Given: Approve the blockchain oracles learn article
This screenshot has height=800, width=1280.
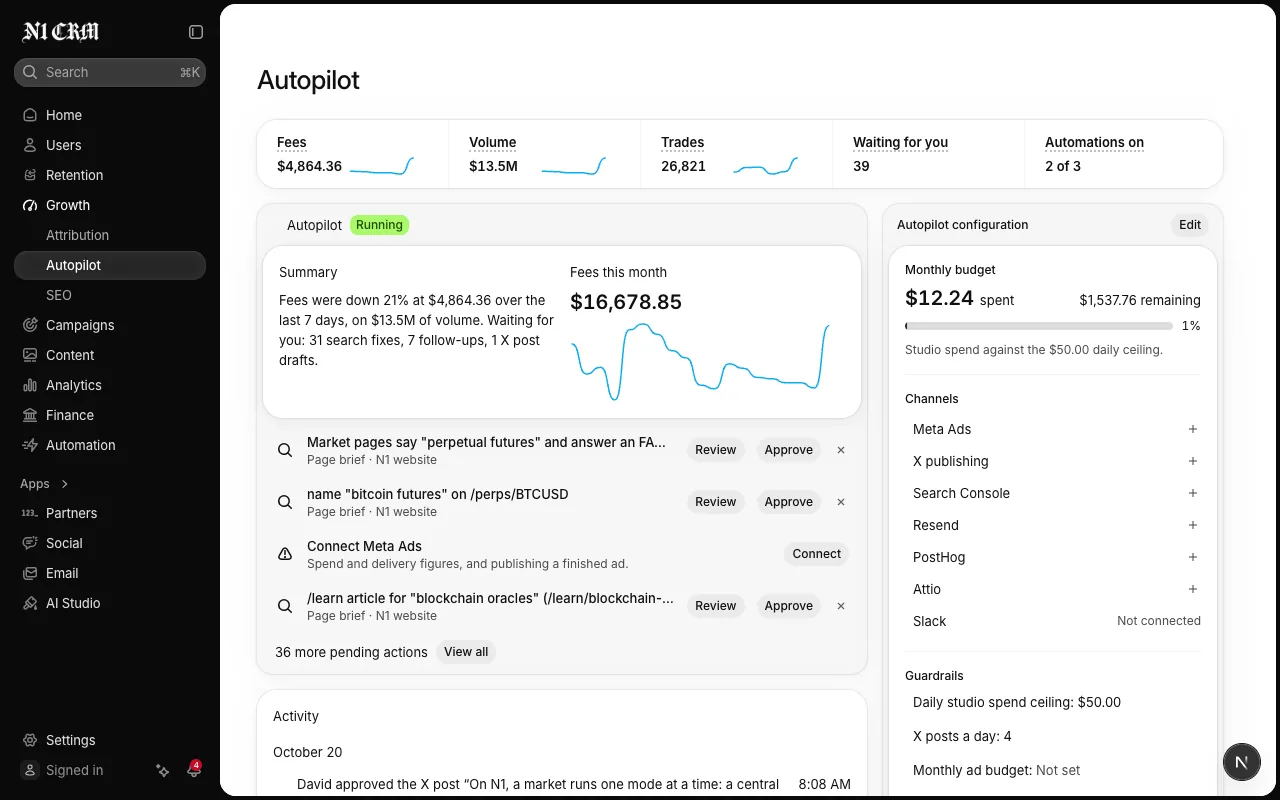Looking at the screenshot, I should pos(789,606).
